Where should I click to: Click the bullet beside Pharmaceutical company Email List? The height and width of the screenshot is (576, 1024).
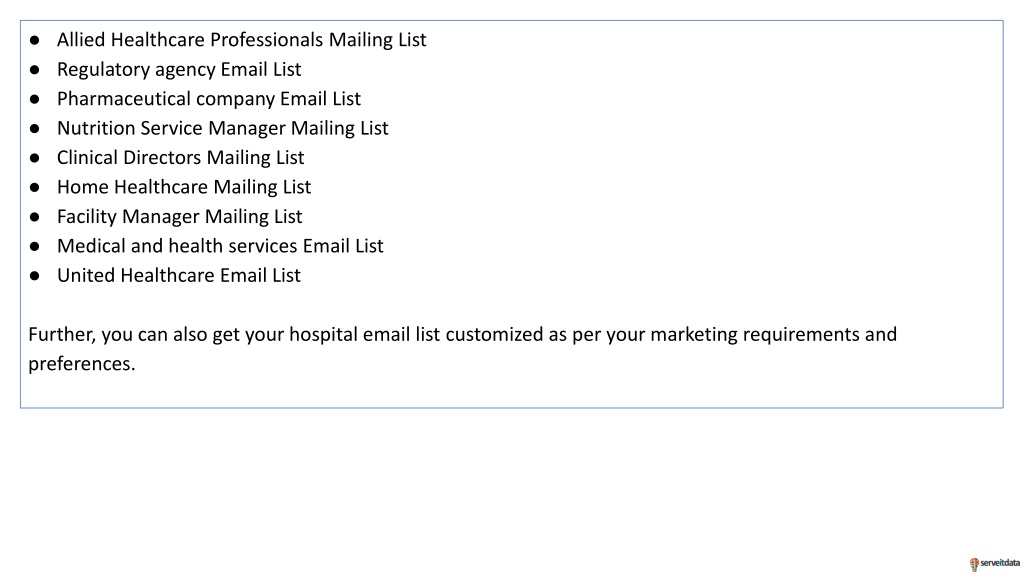pos(35,99)
